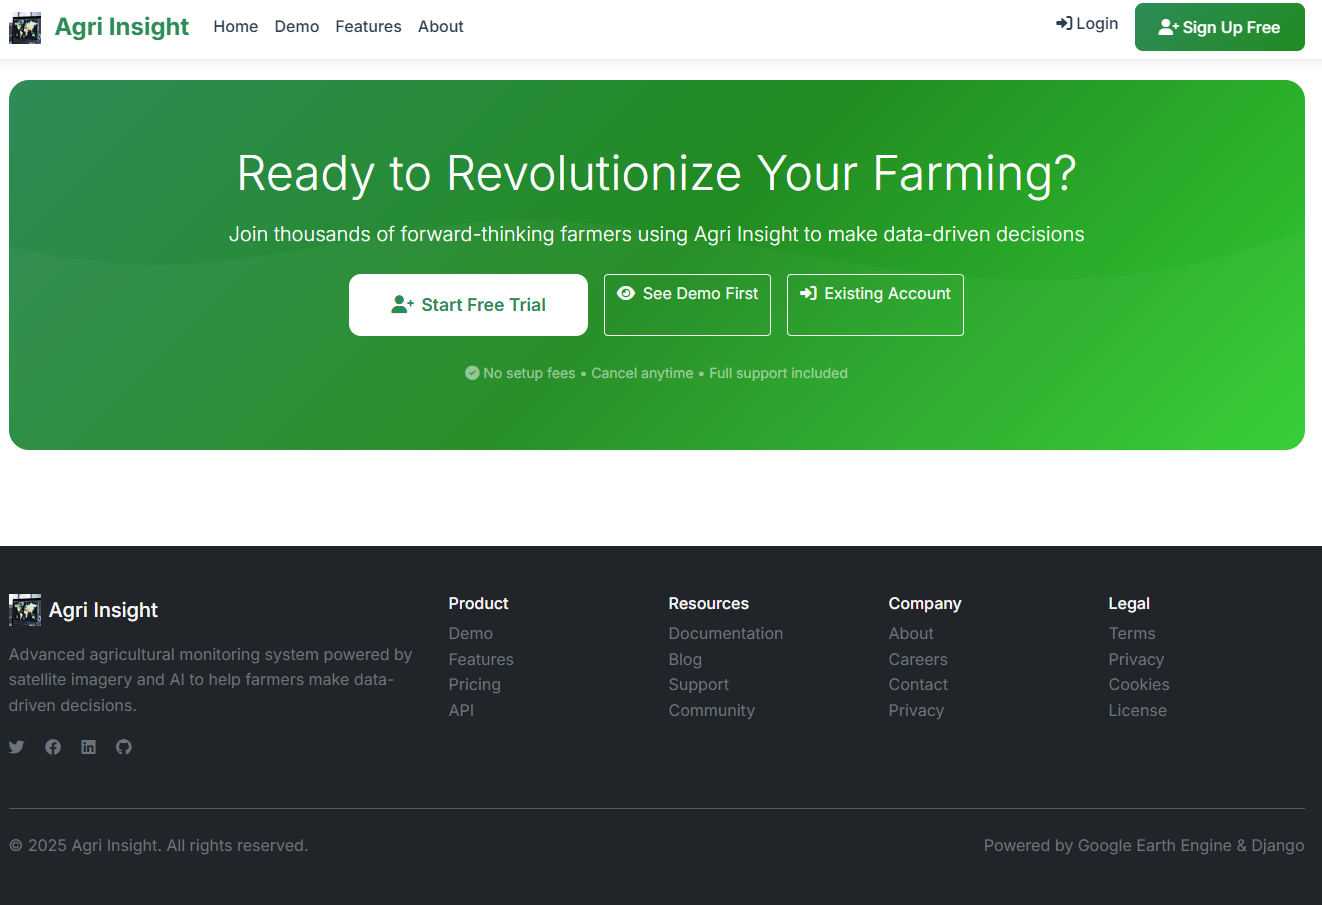Open Demo link under Product footer column
This screenshot has width=1322, height=905.
pyautogui.click(x=471, y=634)
